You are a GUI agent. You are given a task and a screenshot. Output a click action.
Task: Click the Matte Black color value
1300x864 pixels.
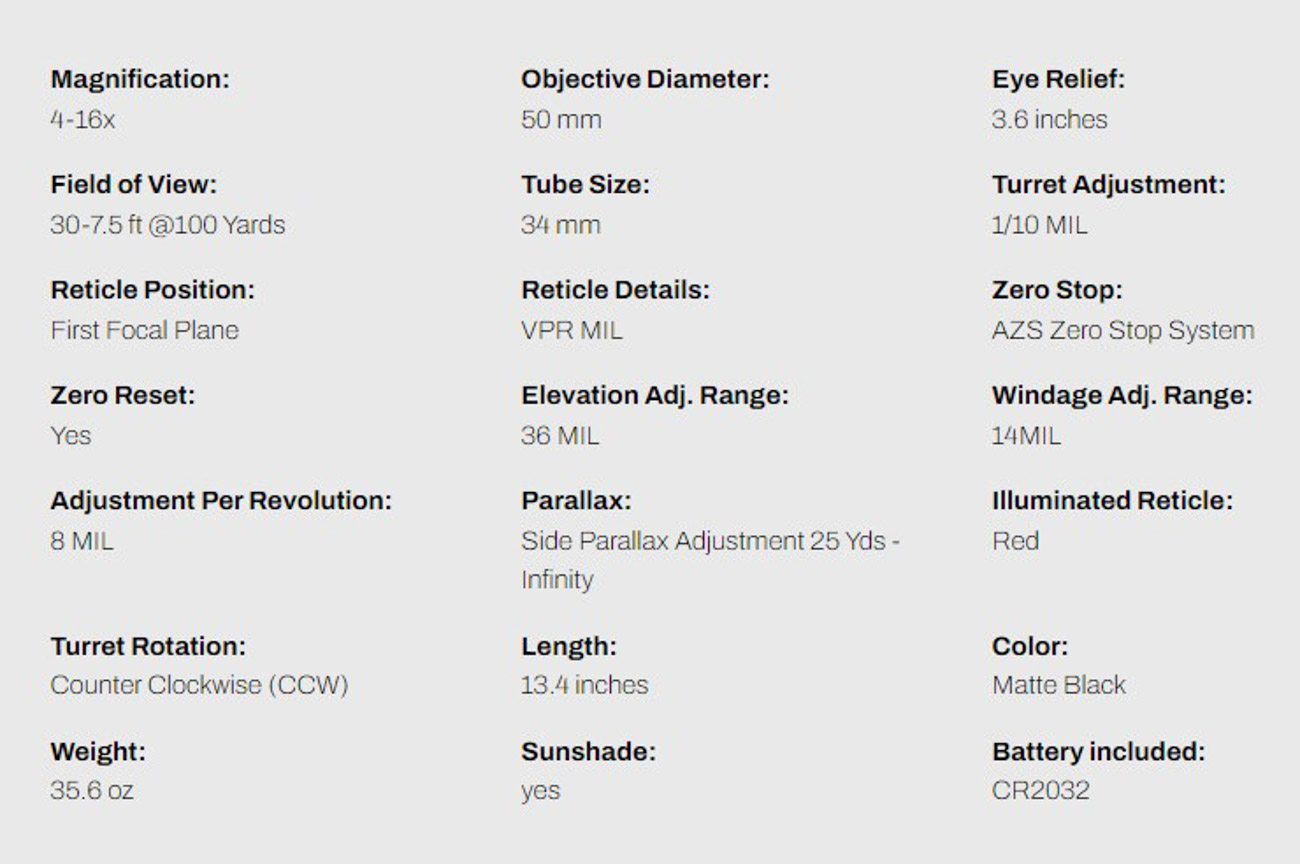tap(1058, 686)
